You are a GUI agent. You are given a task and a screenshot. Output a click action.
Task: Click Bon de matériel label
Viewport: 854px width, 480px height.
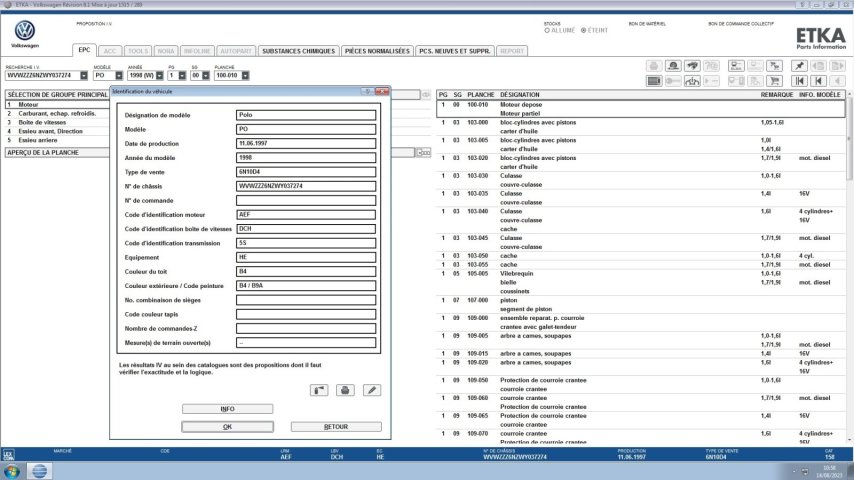[x=647, y=24]
